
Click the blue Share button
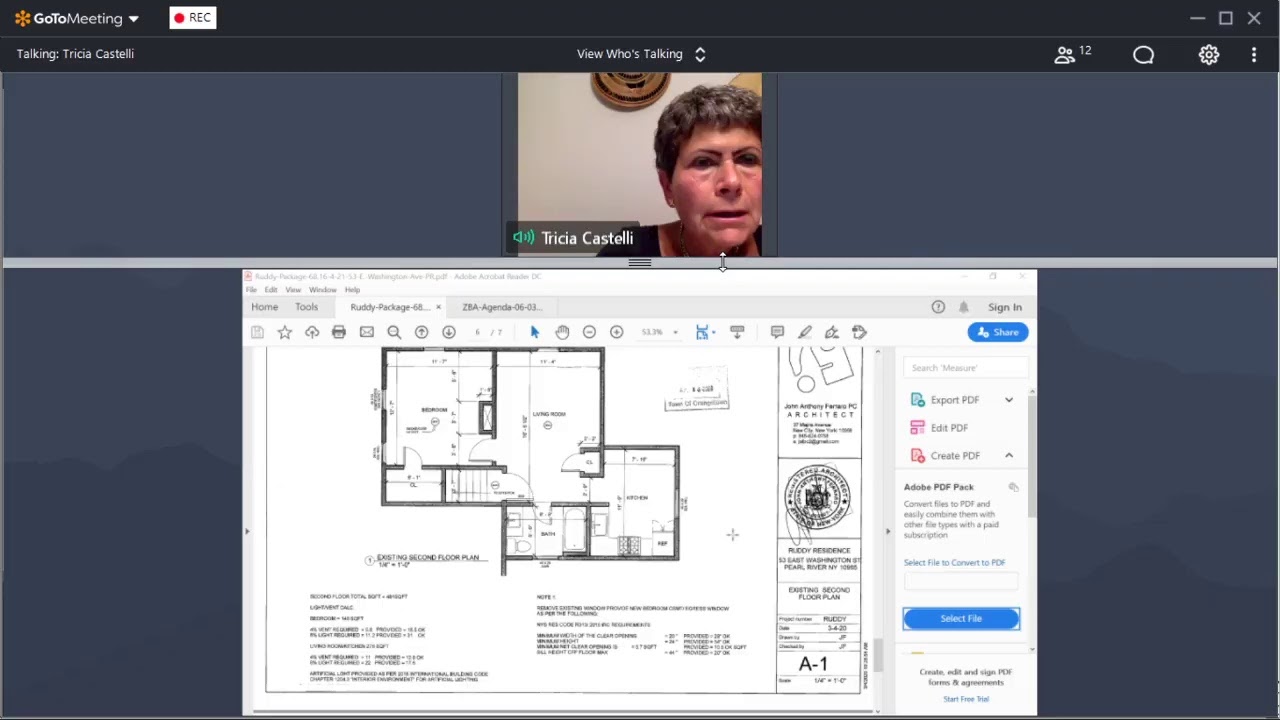[998, 332]
